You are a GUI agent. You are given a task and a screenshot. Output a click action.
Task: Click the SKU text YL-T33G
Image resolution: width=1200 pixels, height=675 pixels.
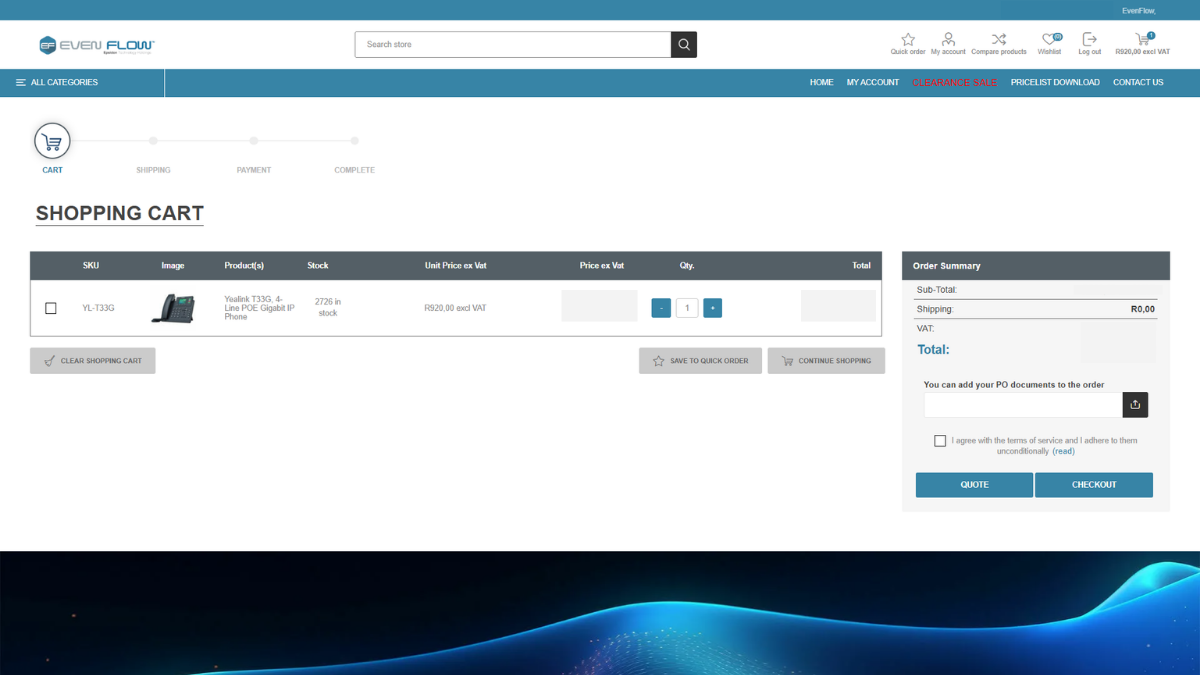click(98, 308)
